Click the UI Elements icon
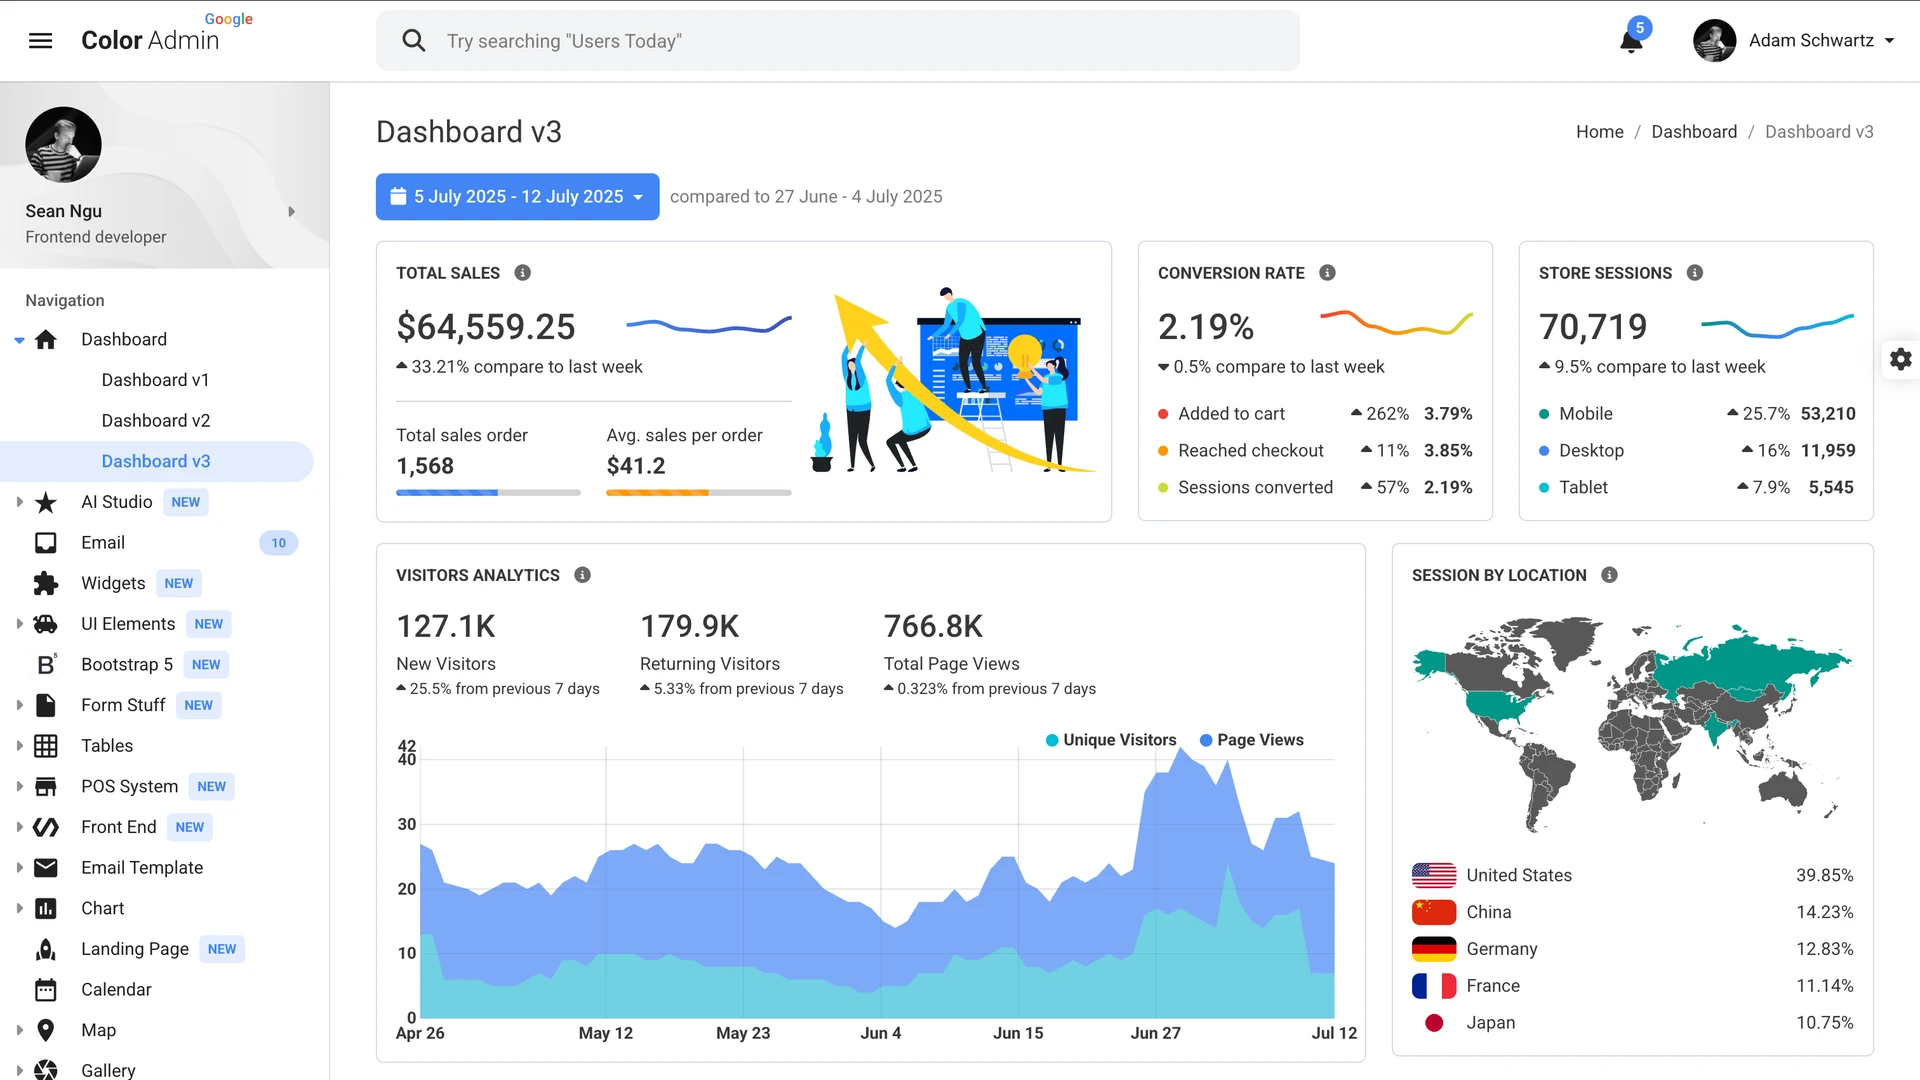Viewport: 1920px width, 1080px height. coord(45,624)
